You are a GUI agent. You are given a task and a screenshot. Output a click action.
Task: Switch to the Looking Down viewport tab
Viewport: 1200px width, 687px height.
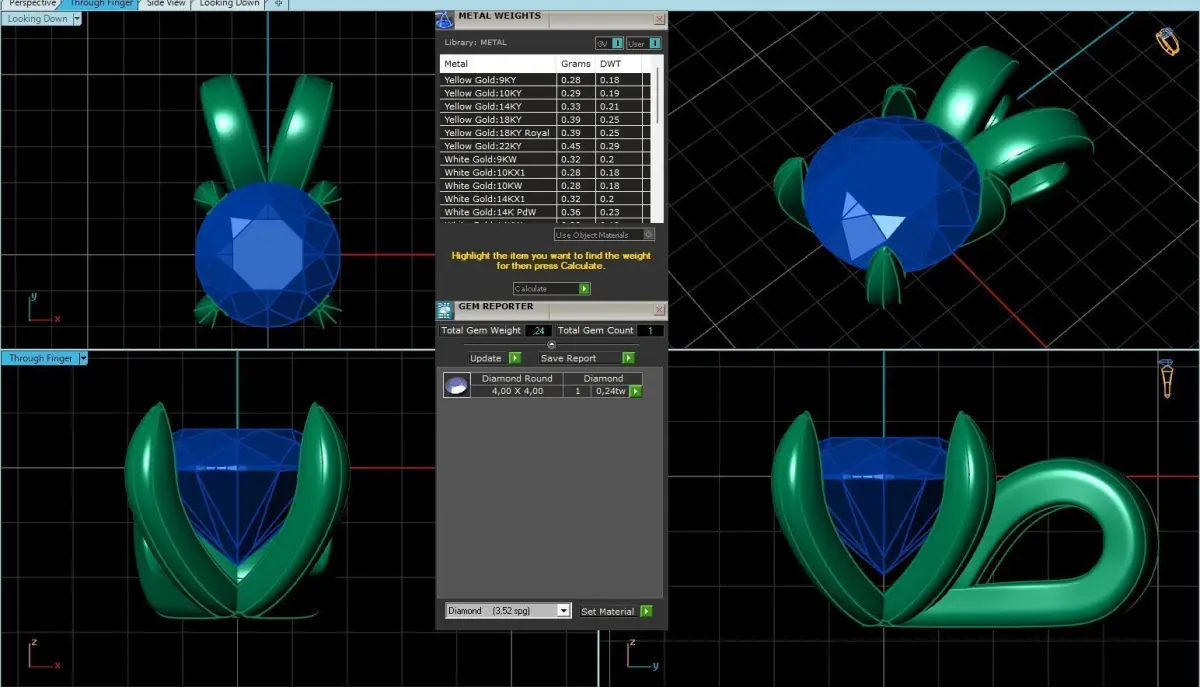(x=229, y=4)
